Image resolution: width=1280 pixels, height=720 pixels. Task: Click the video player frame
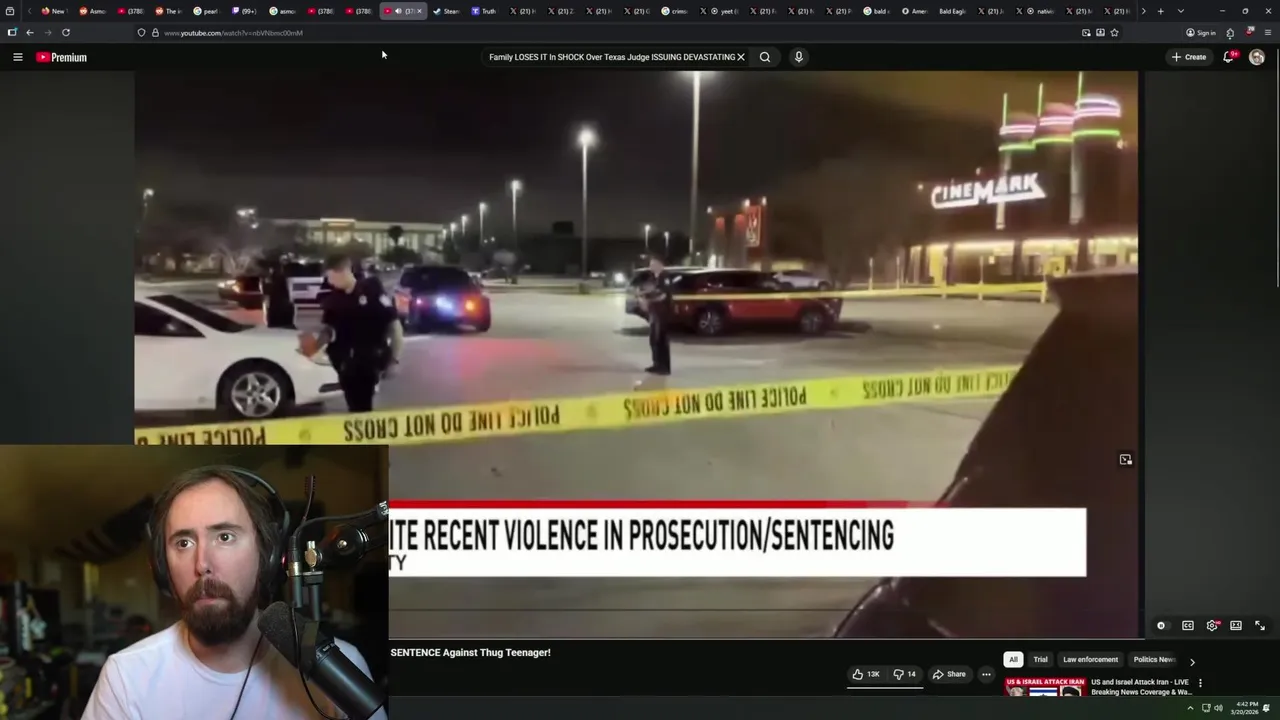(x=637, y=354)
